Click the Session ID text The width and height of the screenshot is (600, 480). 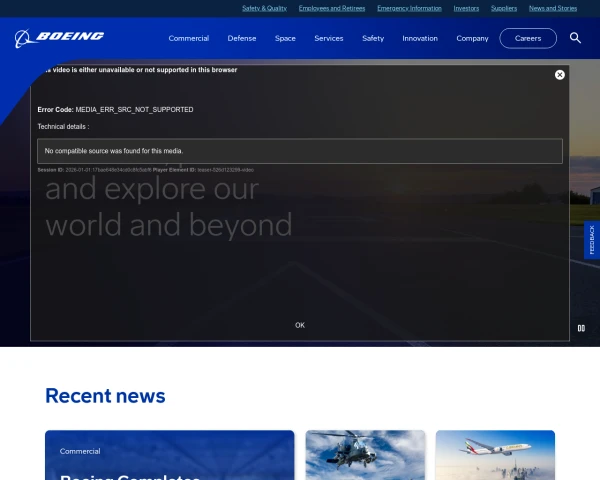[x=95, y=170]
